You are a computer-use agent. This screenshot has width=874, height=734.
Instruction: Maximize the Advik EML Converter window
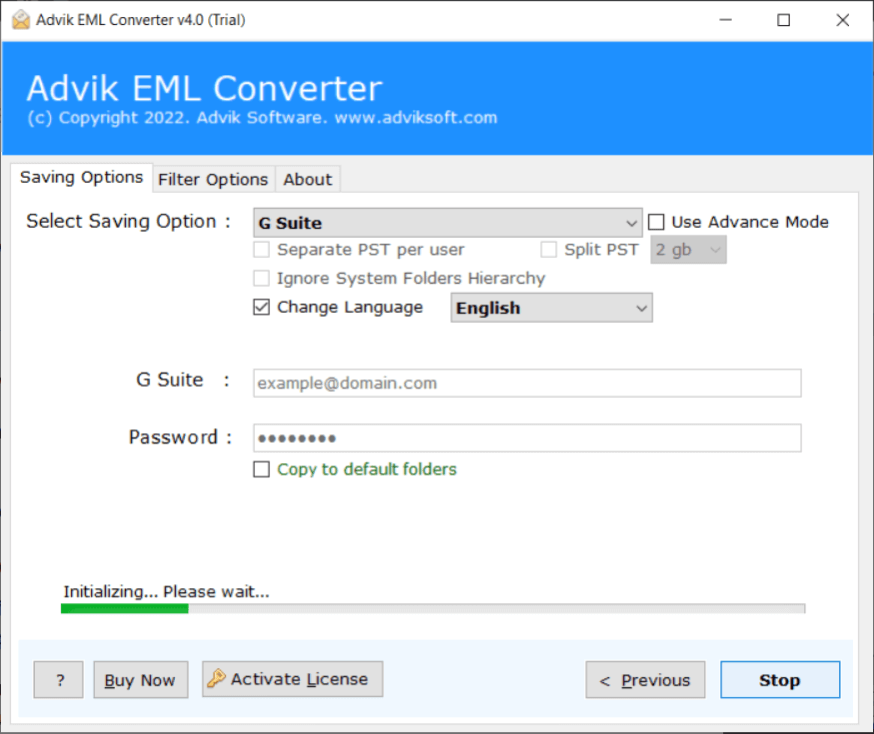click(783, 20)
